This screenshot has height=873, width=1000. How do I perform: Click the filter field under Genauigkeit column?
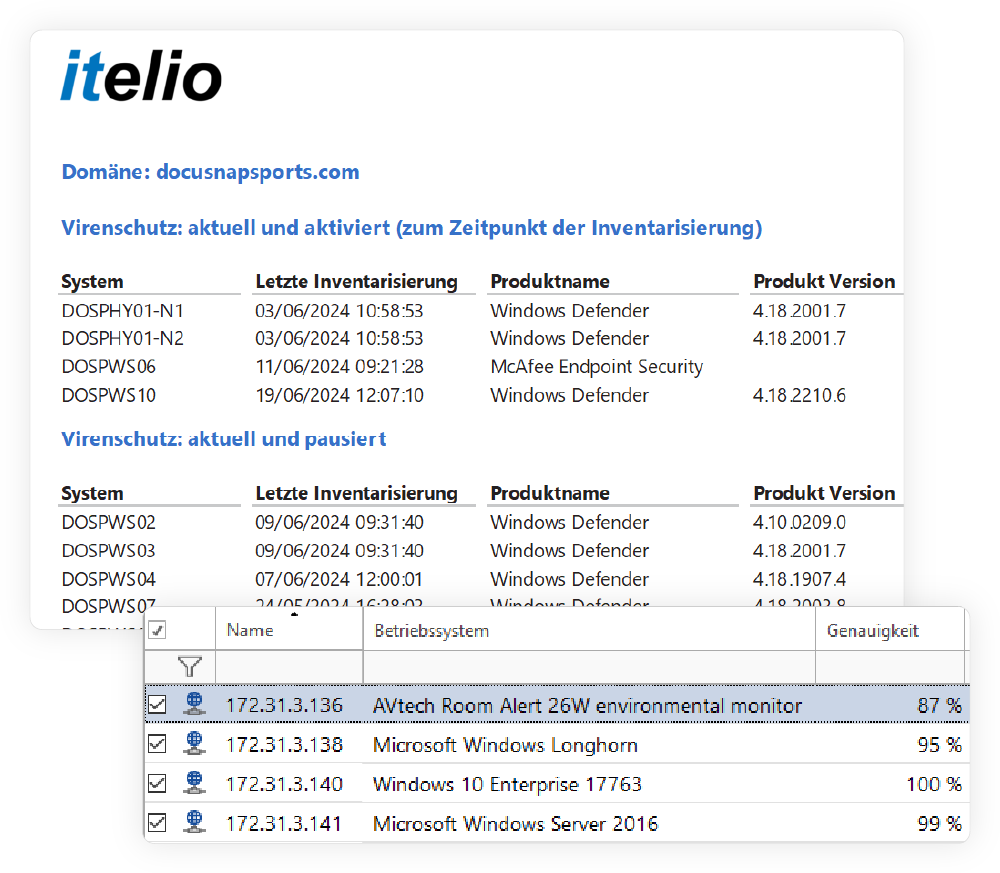tap(890, 667)
